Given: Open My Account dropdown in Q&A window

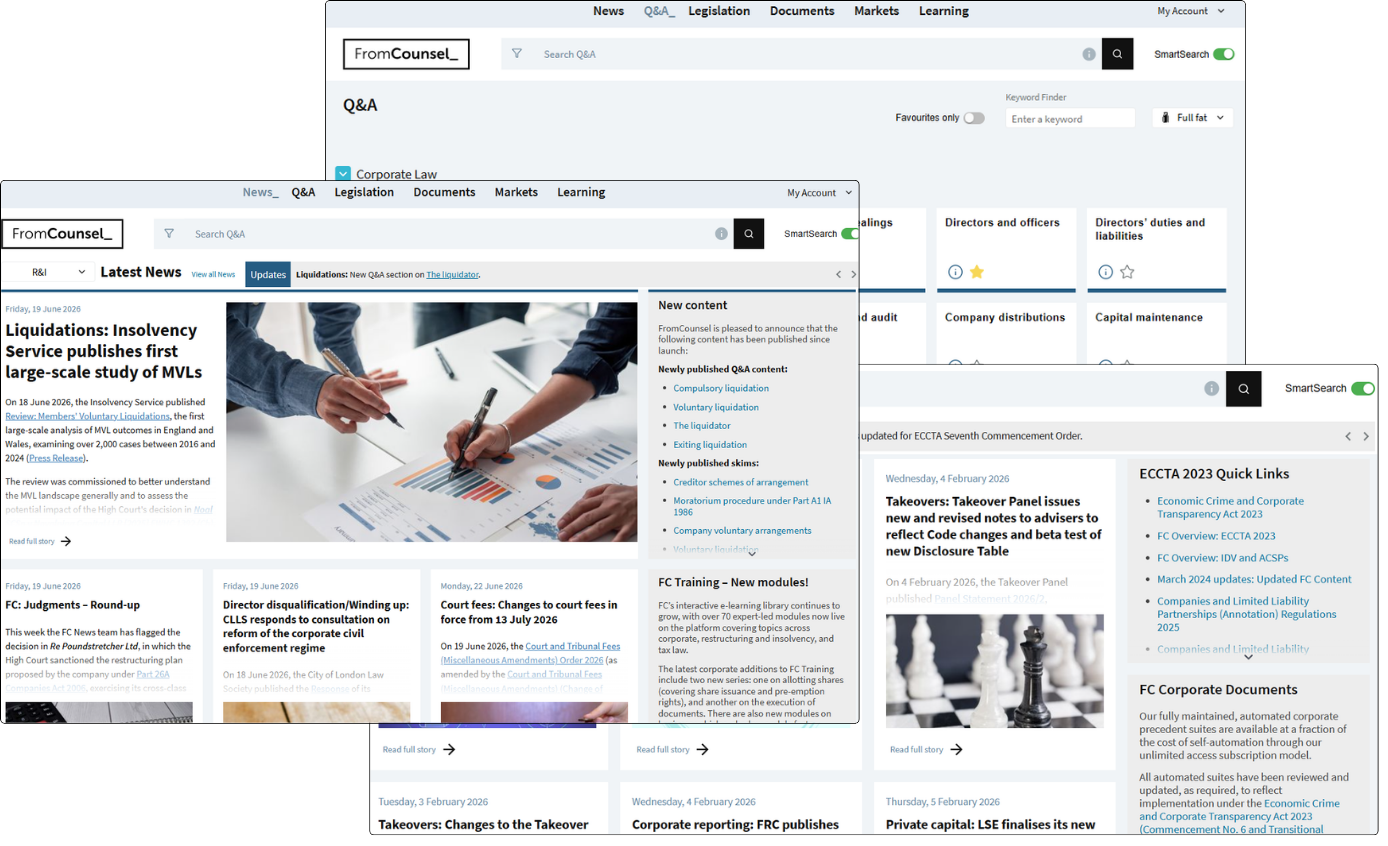Looking at the screenshot, I should 1190,11.
